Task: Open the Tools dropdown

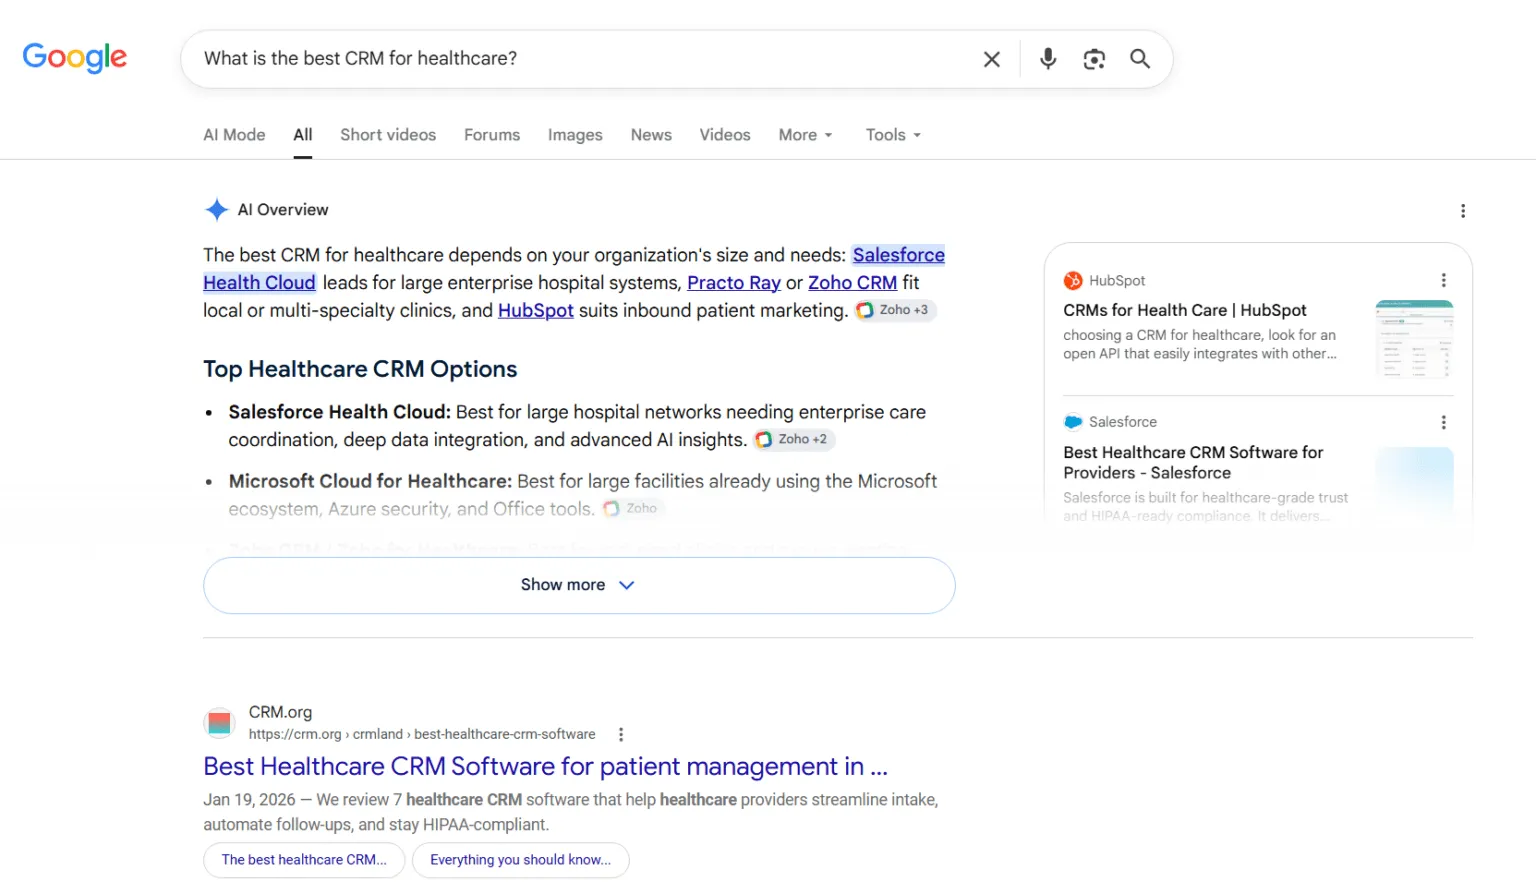Action: coord(894,135)
